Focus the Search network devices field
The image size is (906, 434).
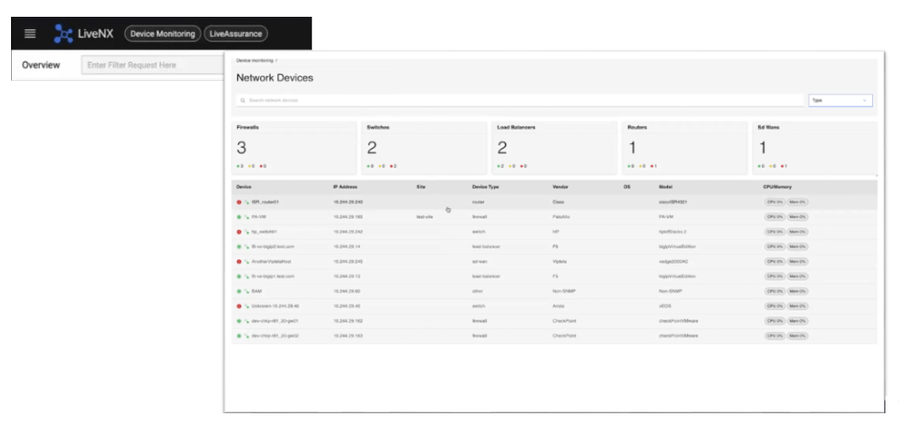[520, 100]
